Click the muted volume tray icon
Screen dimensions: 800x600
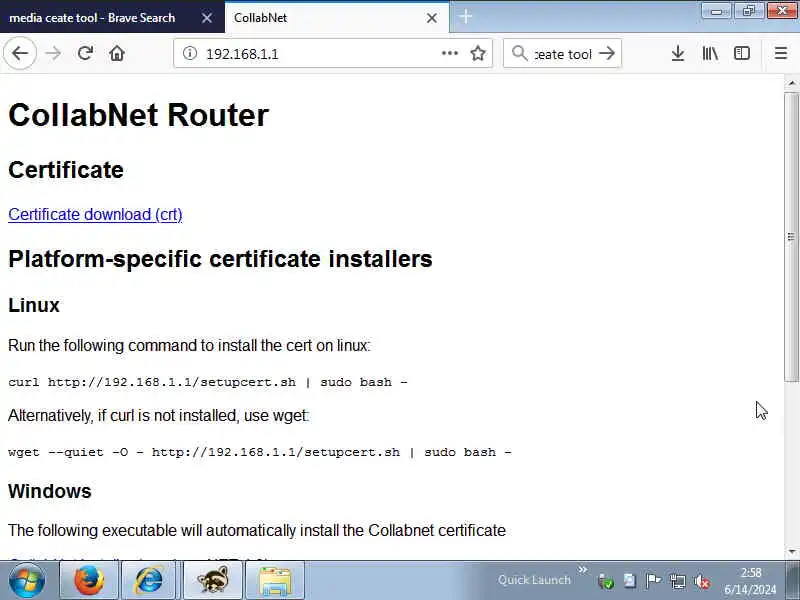click(702, 581)
